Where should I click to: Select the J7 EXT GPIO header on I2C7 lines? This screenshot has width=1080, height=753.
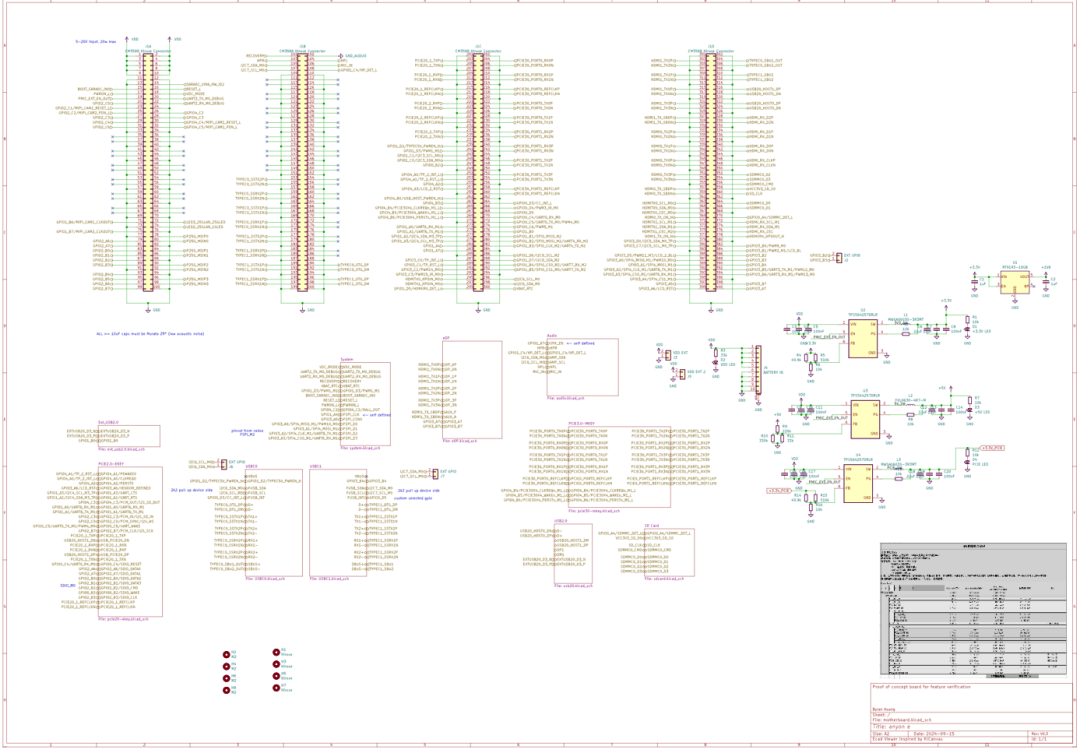(435, 474)
